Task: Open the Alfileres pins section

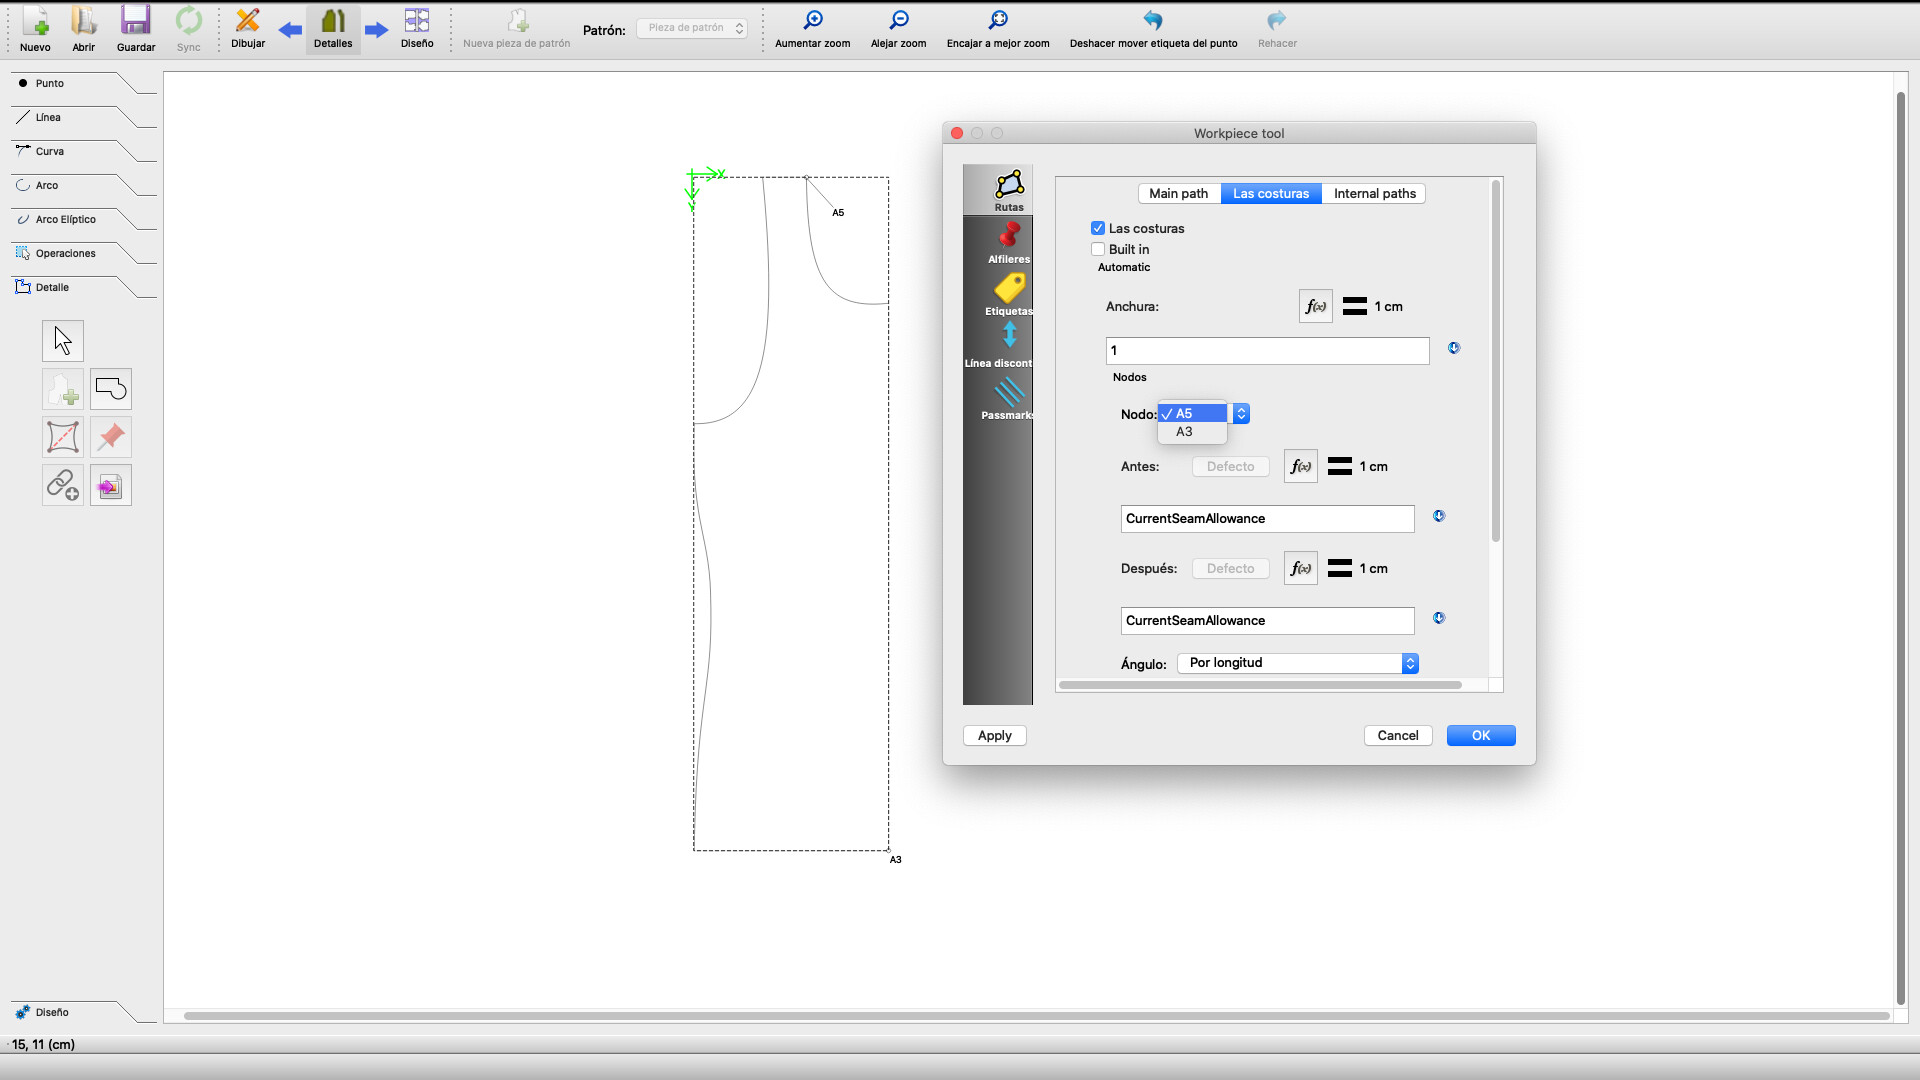Action: 1008,242
